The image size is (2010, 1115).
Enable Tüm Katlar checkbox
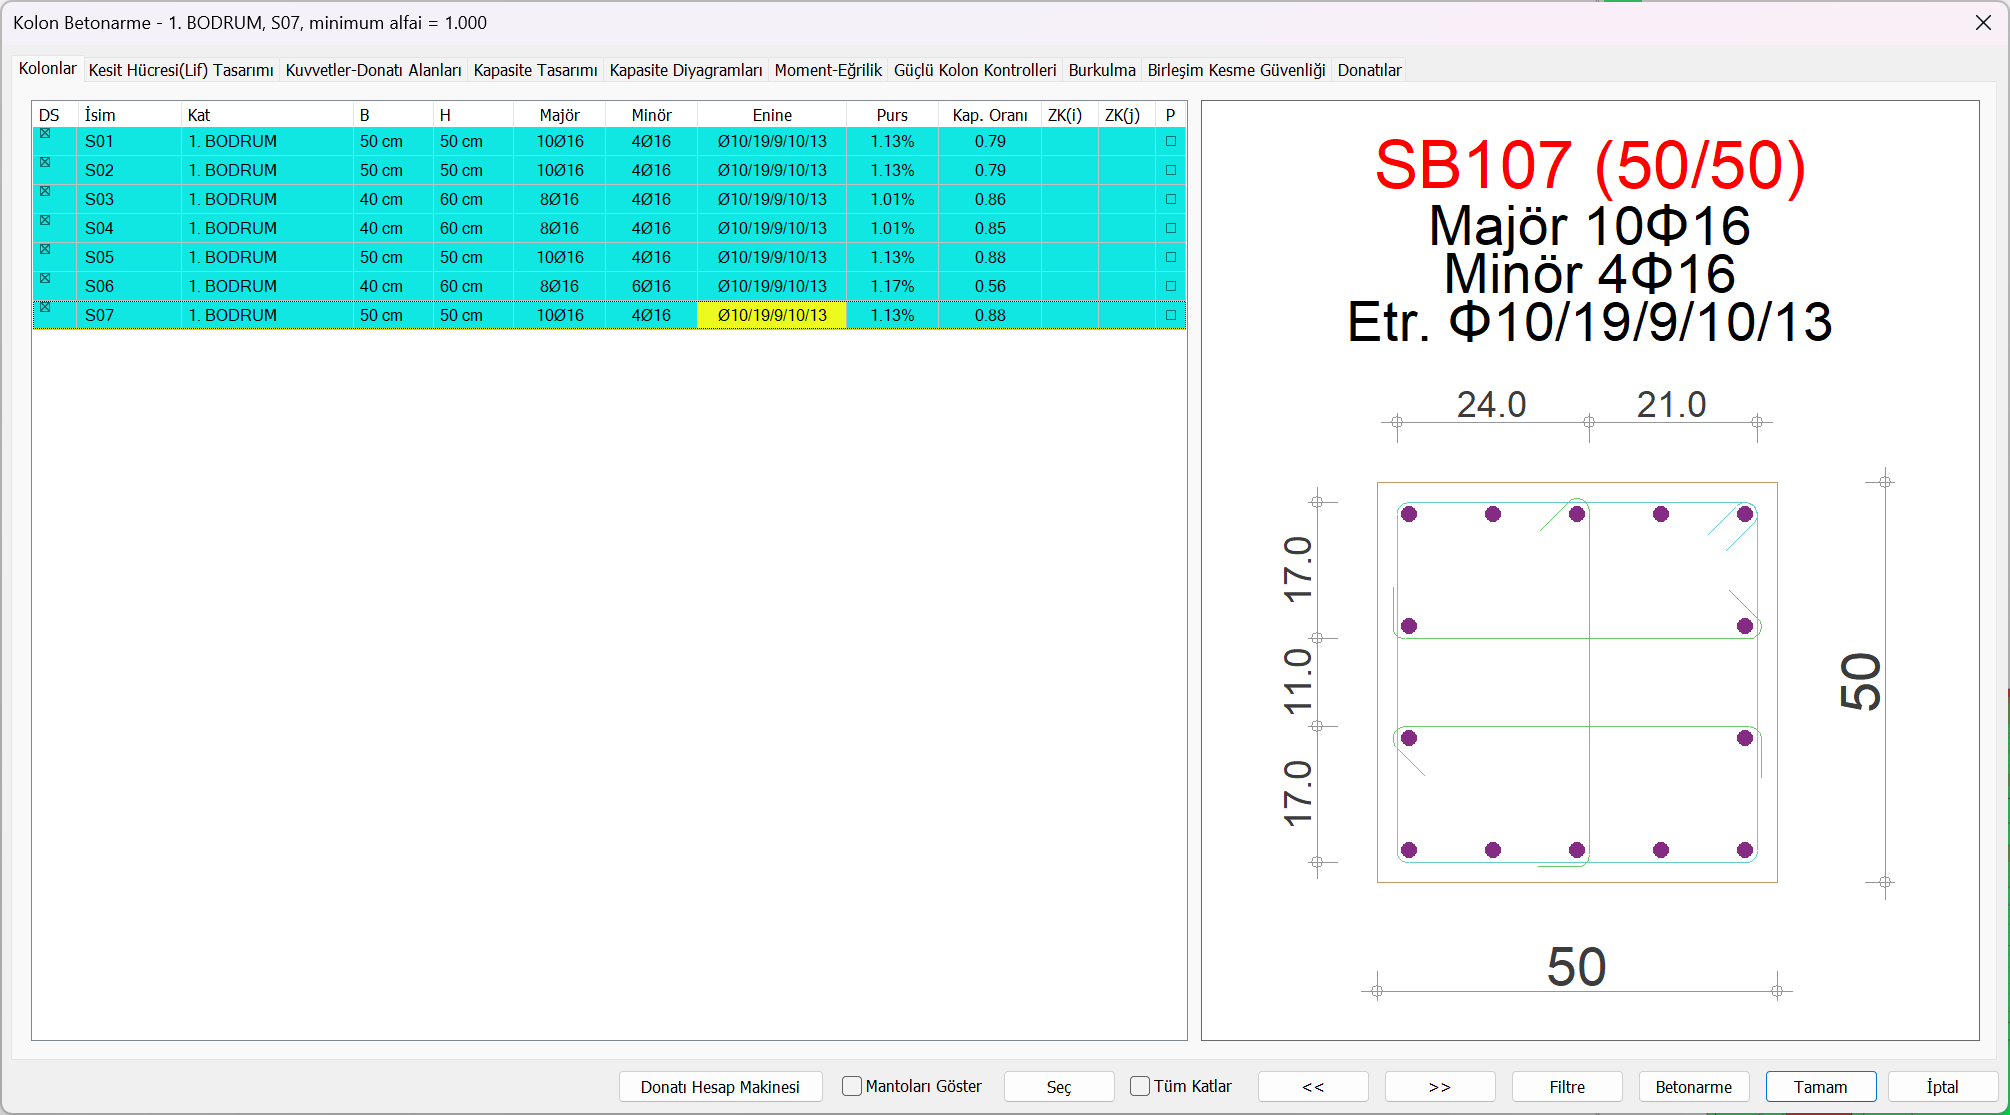1140,1086
